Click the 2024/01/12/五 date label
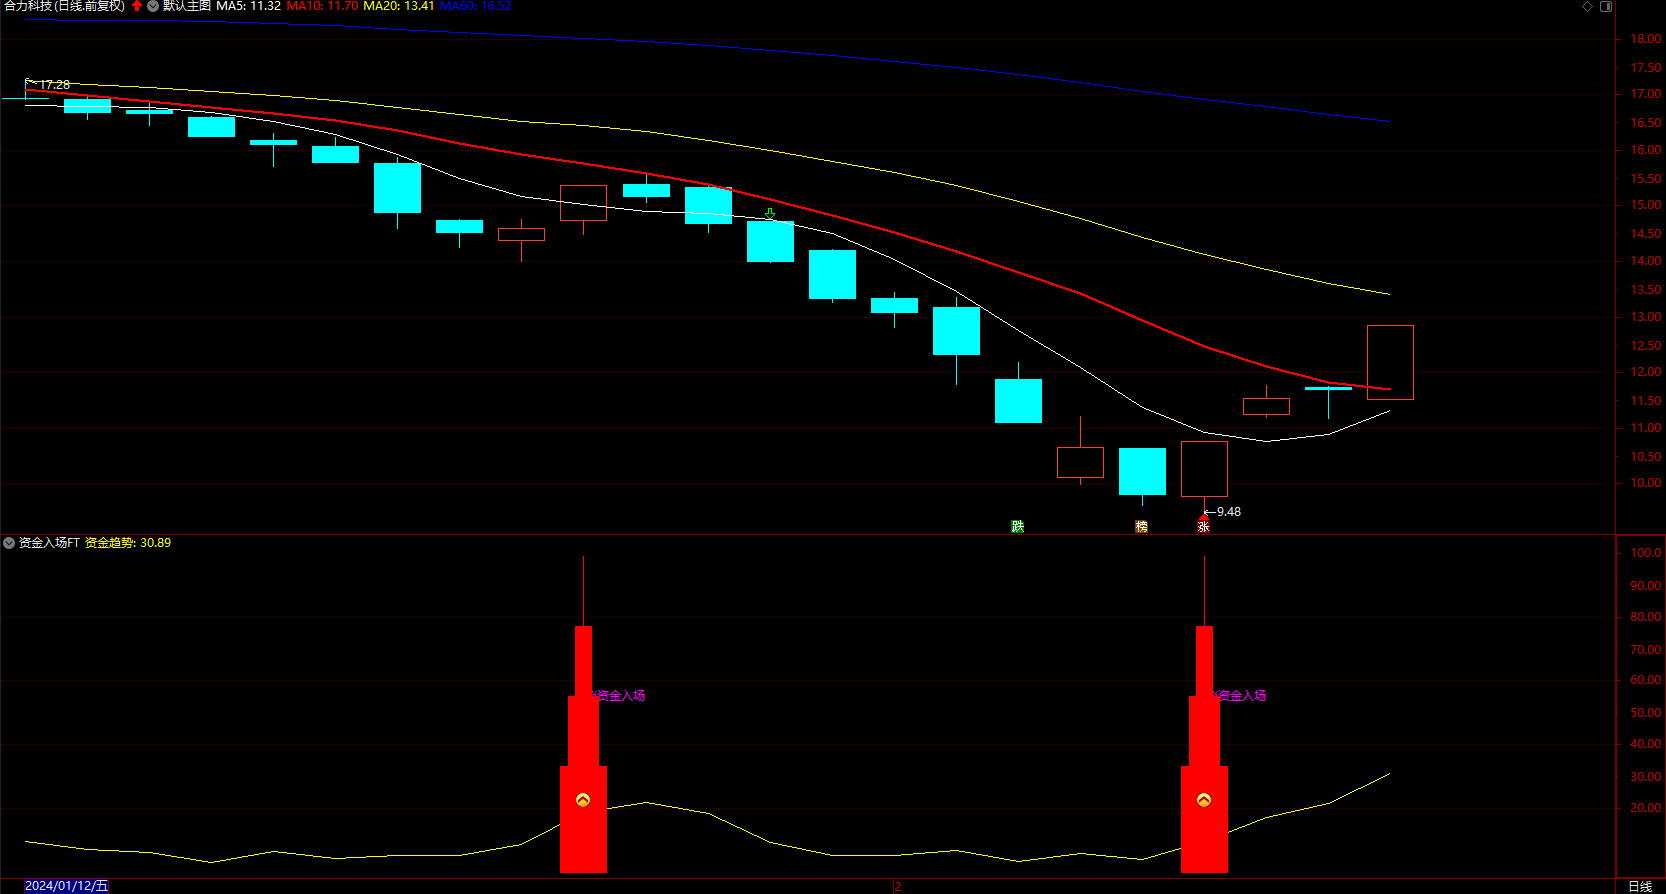The width and height of the screenshot is (1666, 894). [66, 886]
